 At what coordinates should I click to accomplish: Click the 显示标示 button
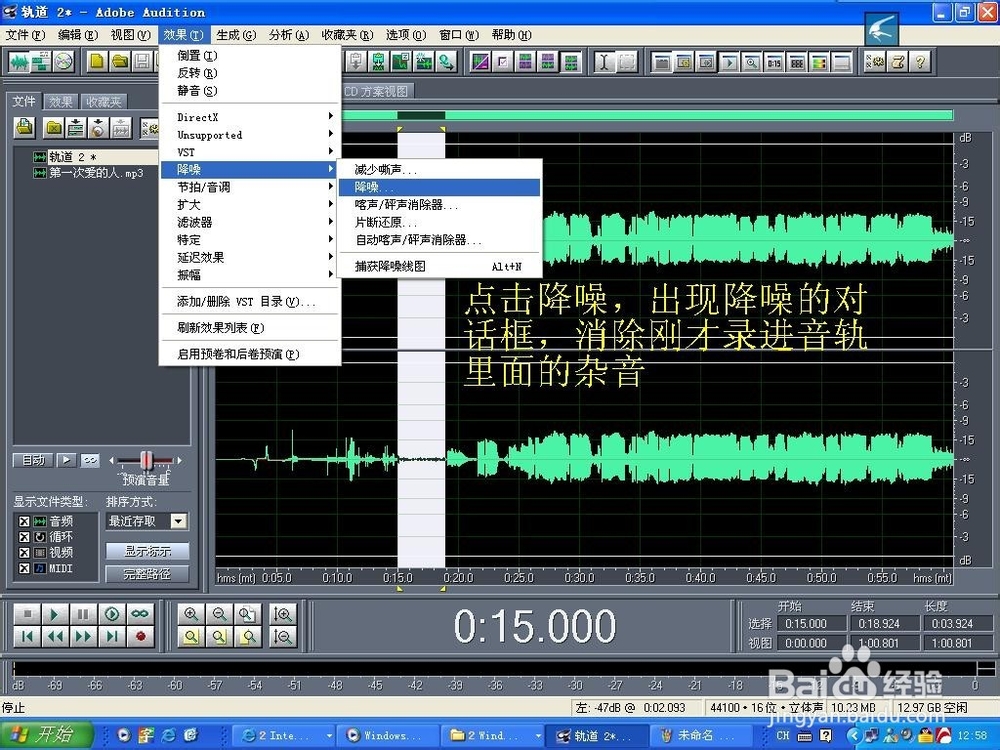(x=148, y=550)
